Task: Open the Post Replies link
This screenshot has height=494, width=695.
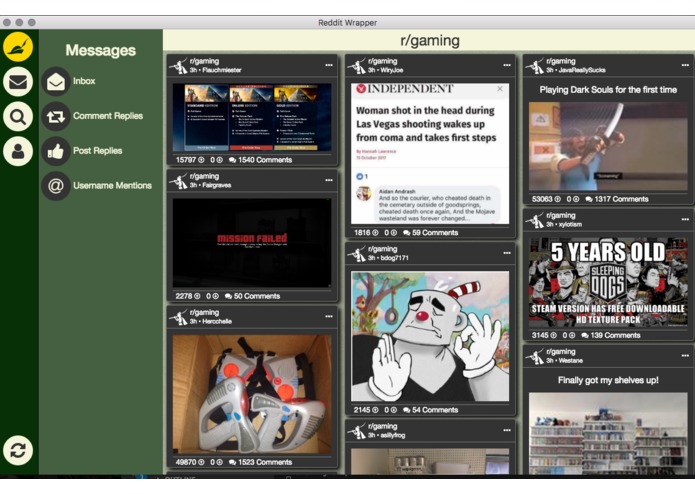Action: point(98,151)
